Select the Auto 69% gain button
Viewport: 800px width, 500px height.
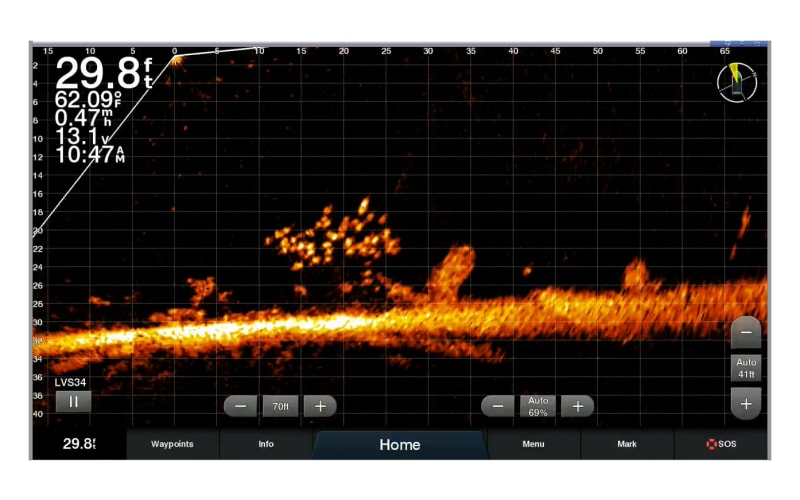click(538, 406)
